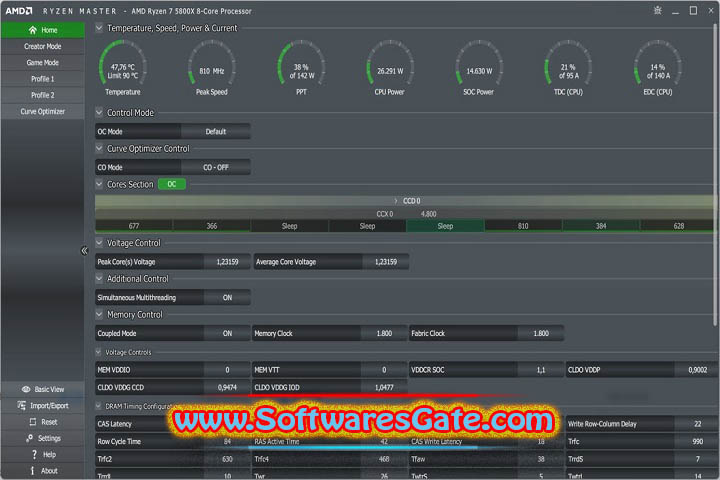Click the MEM VDDIO value field
Image resolution: width=720 pixels, height=480 pixels.
click(227, 370)
